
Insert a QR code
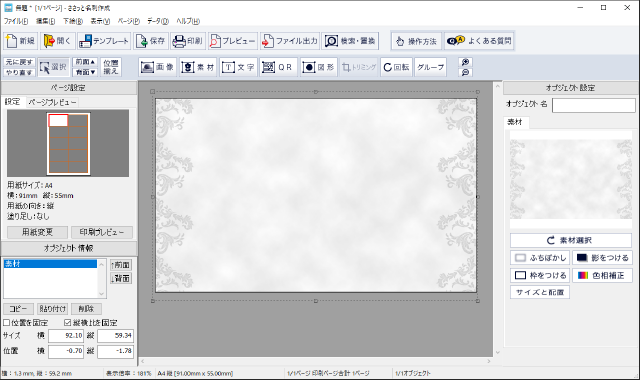[x=278, y=67]
